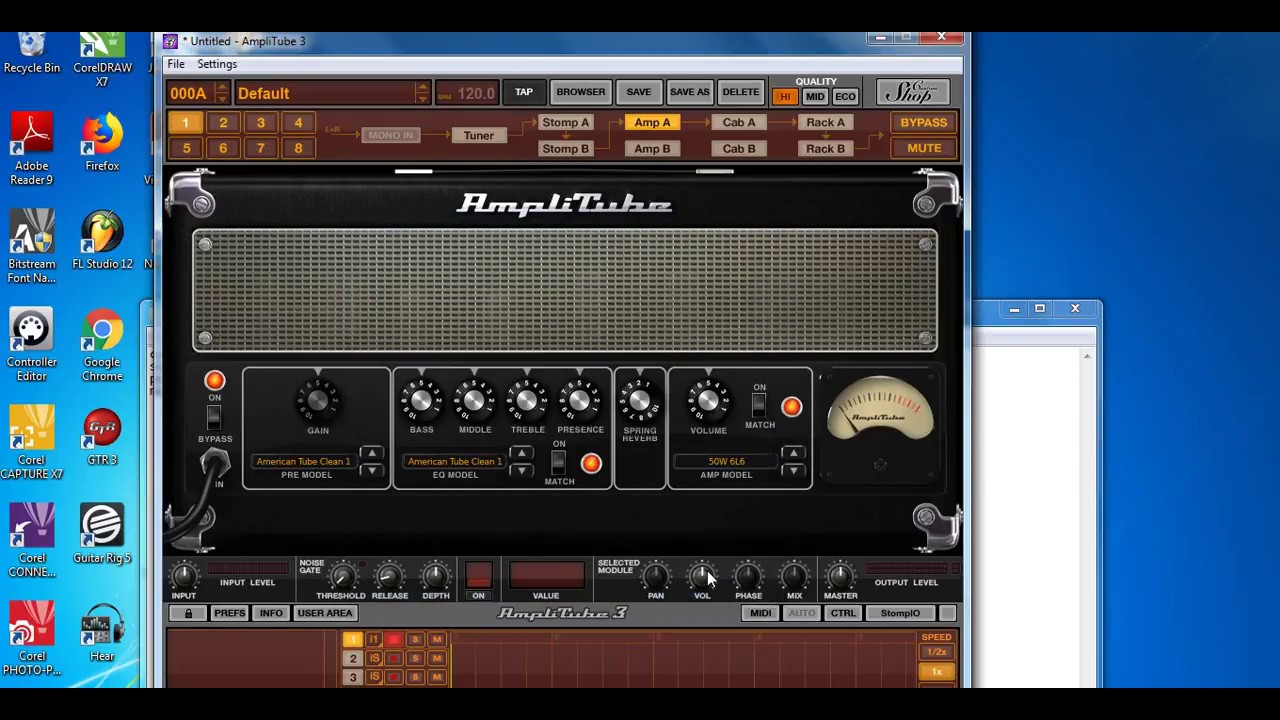Click the Master knob

840,576
